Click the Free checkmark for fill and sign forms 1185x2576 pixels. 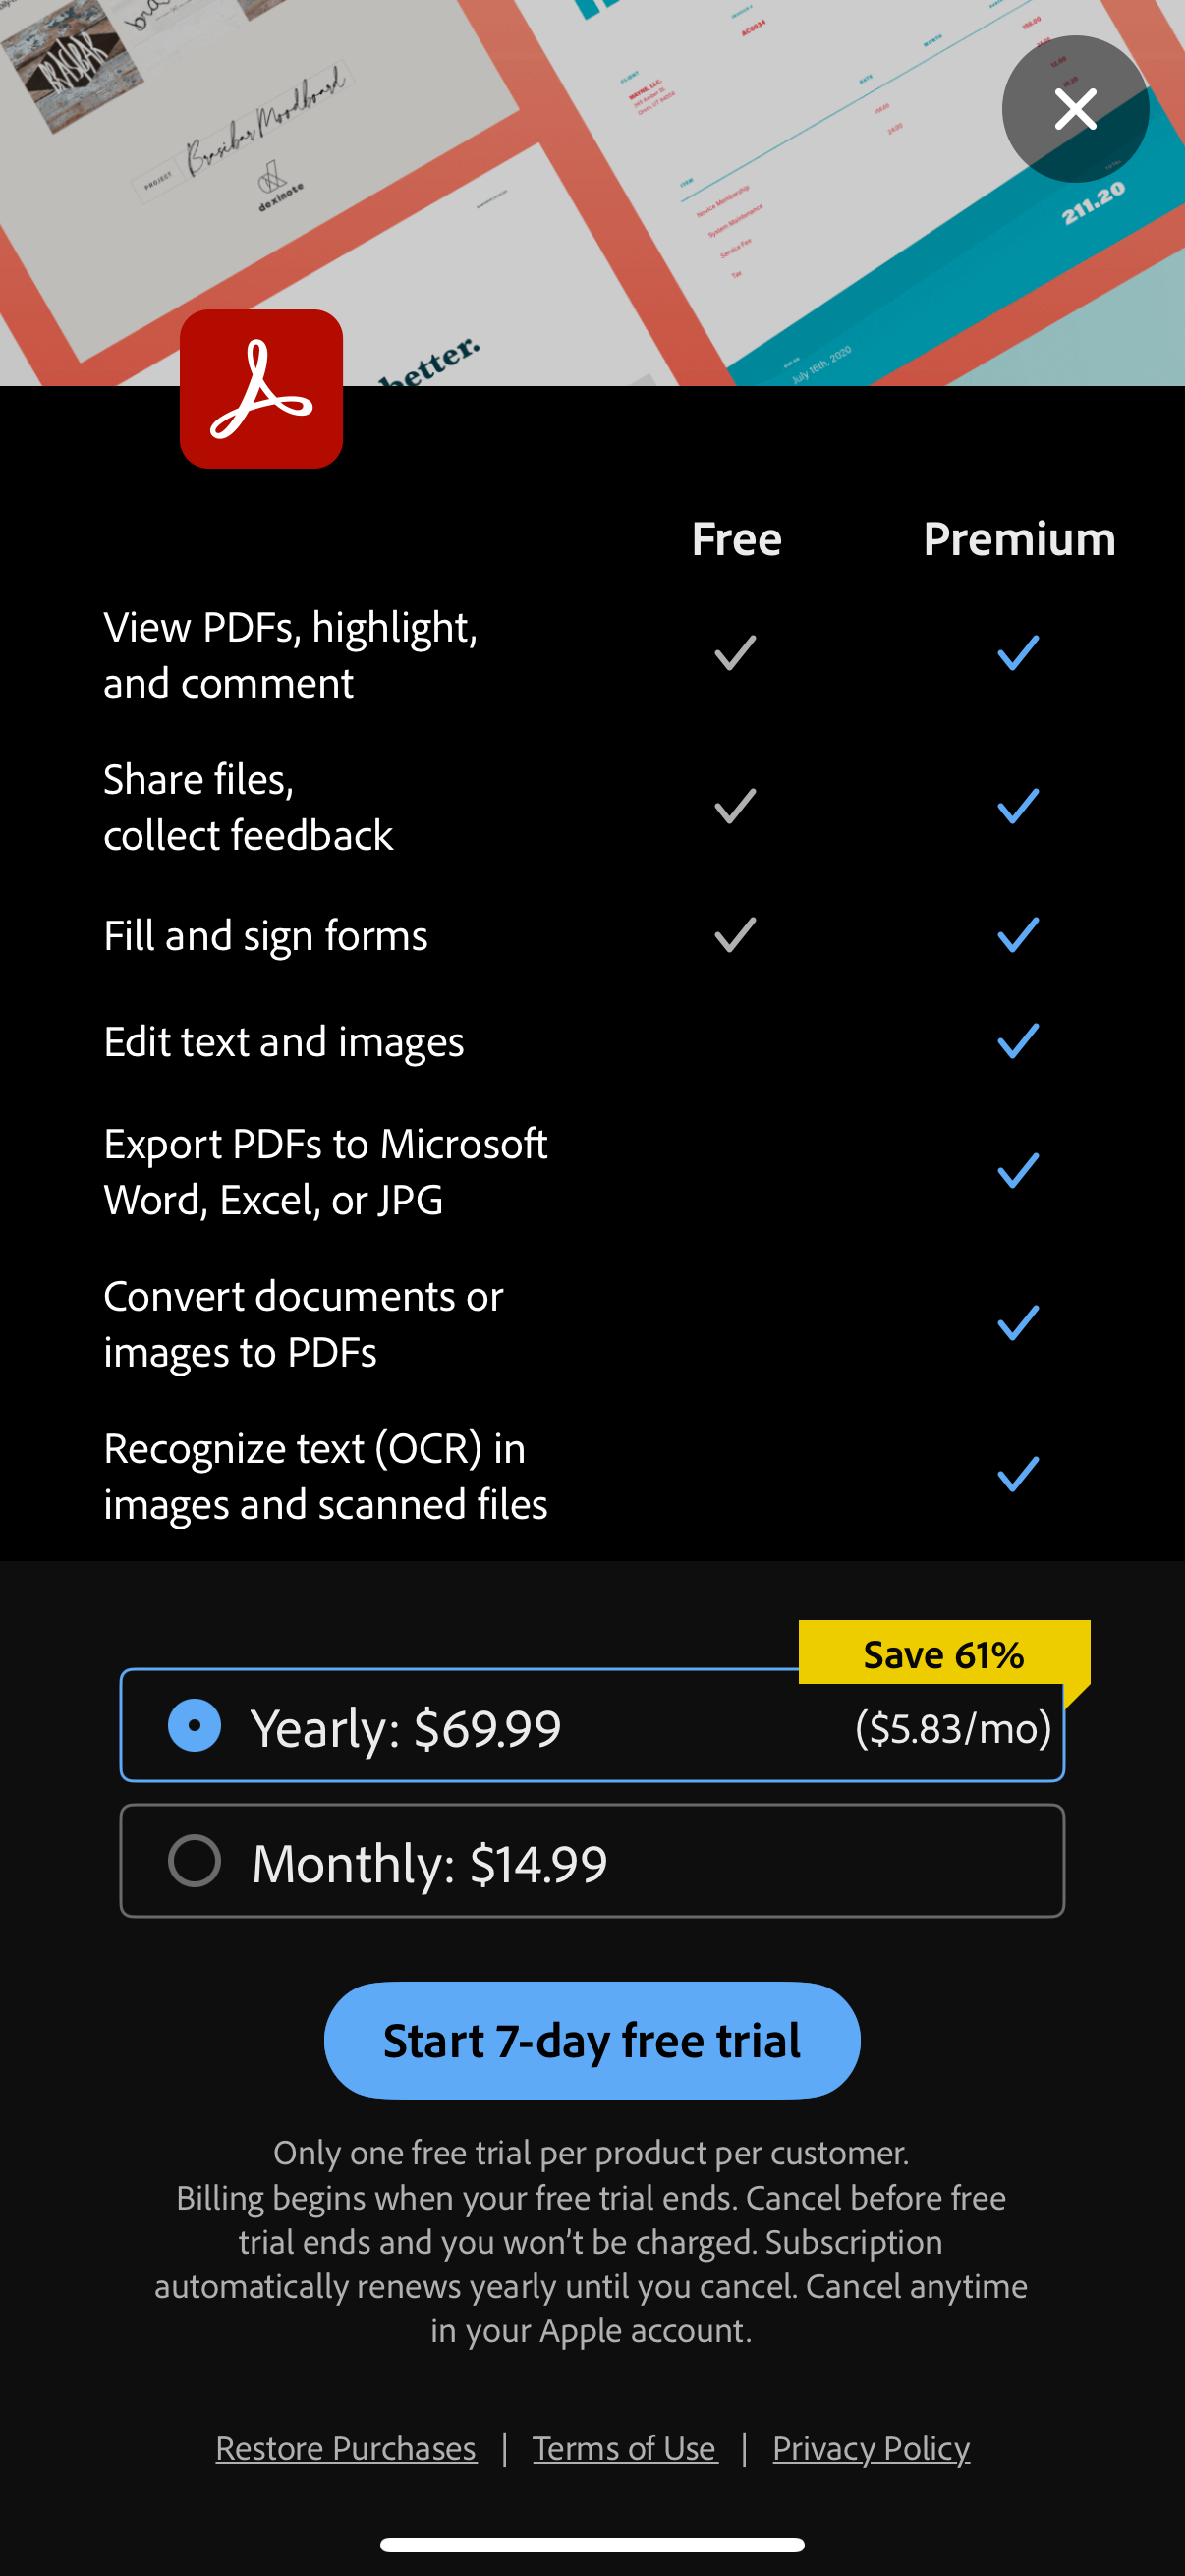tap(733, 935)
